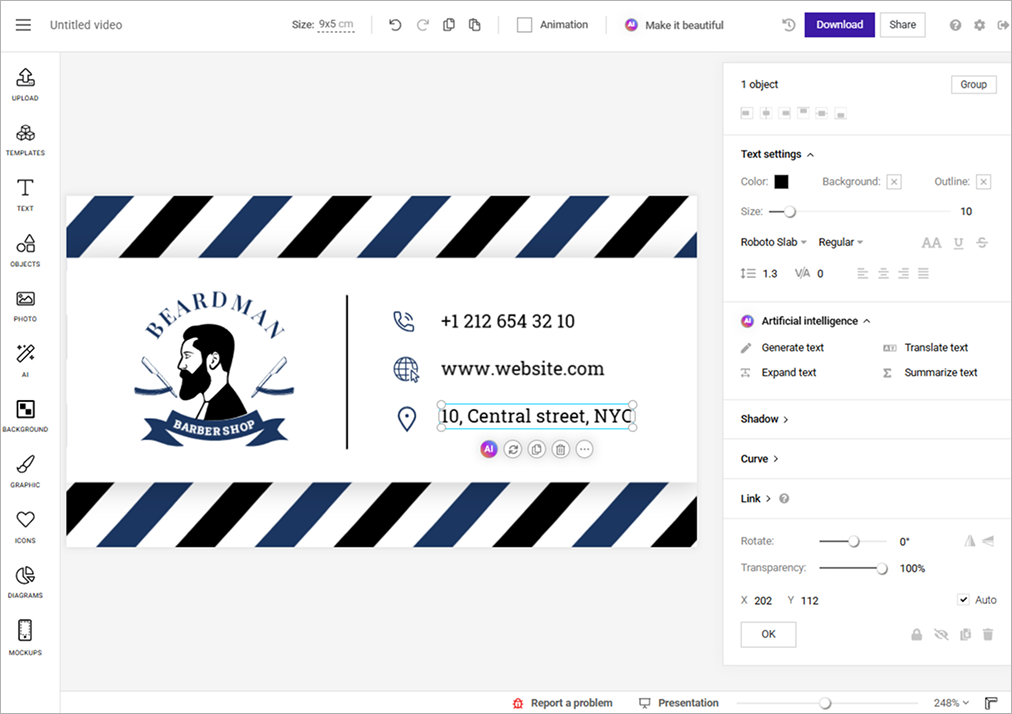Open the black text Color swatch
Image resolution: width=1012 pixels, height=714 pixels.
pos(781,181)
